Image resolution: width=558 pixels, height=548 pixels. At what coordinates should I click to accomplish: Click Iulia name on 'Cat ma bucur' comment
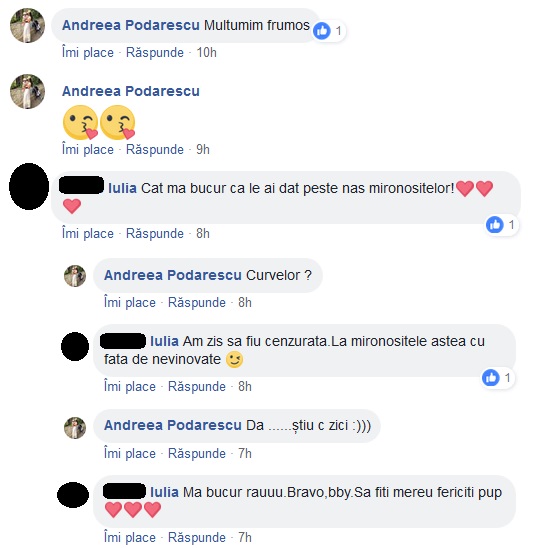122,188
